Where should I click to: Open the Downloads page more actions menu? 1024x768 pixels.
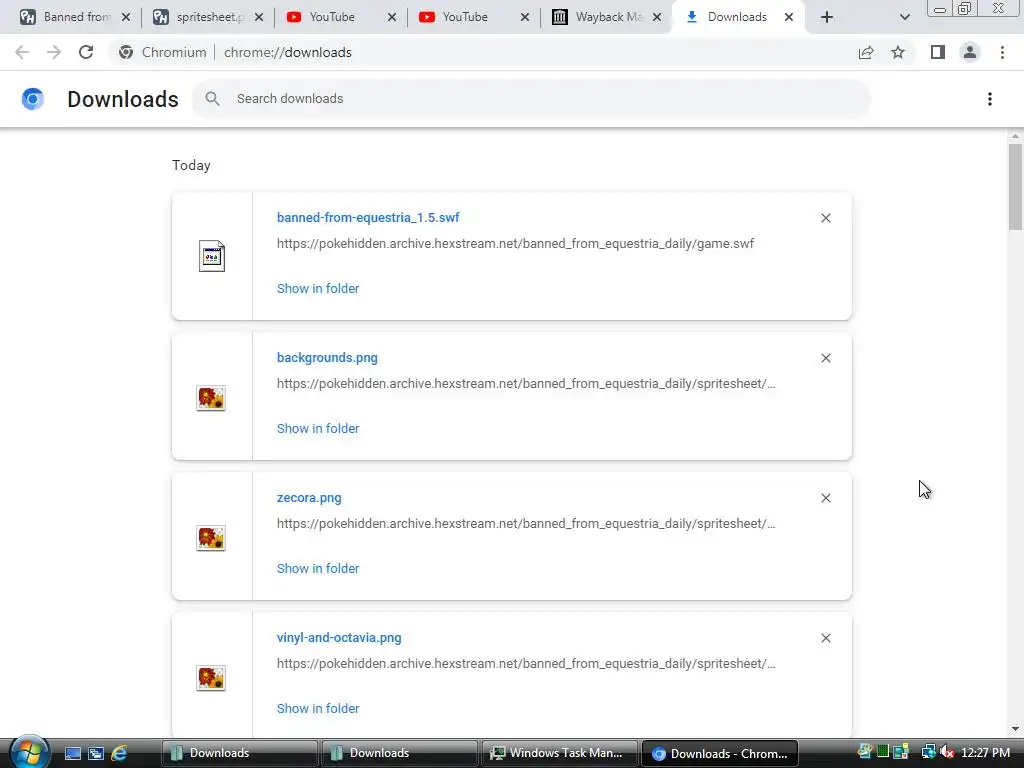990,99
